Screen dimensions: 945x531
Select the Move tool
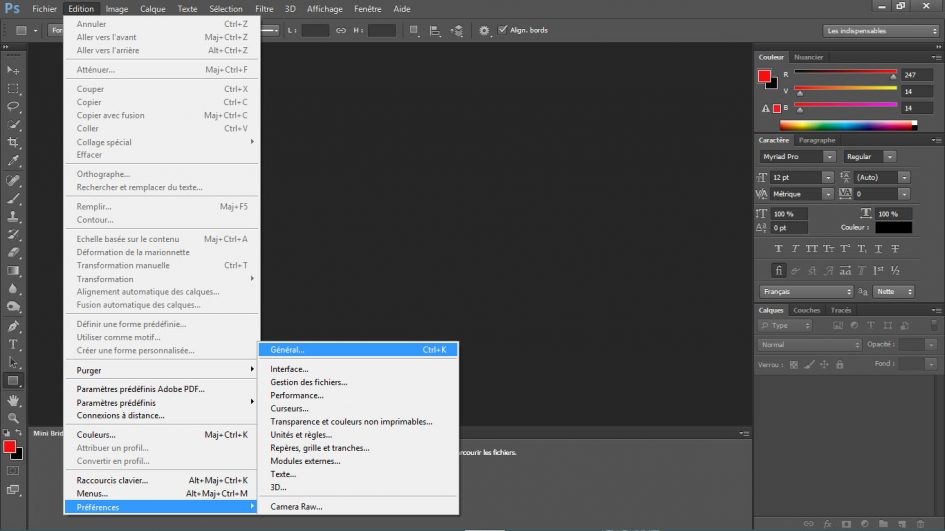coord(13,71)
